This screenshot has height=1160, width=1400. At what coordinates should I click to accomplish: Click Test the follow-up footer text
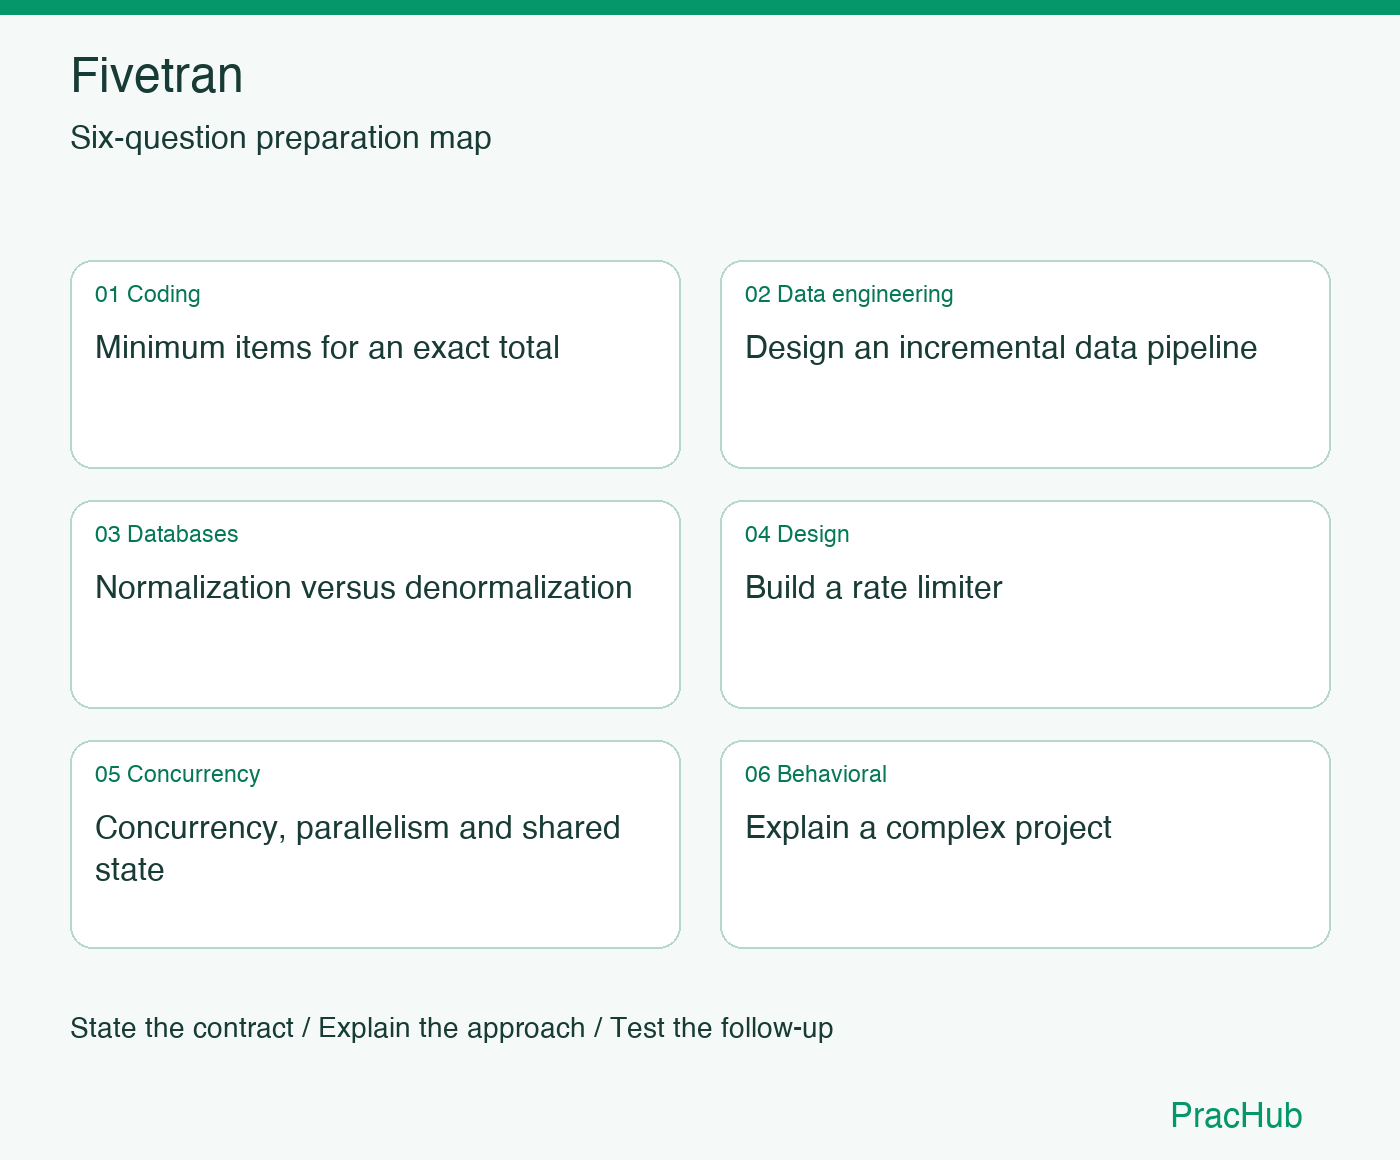click(x=722, y=1028)
